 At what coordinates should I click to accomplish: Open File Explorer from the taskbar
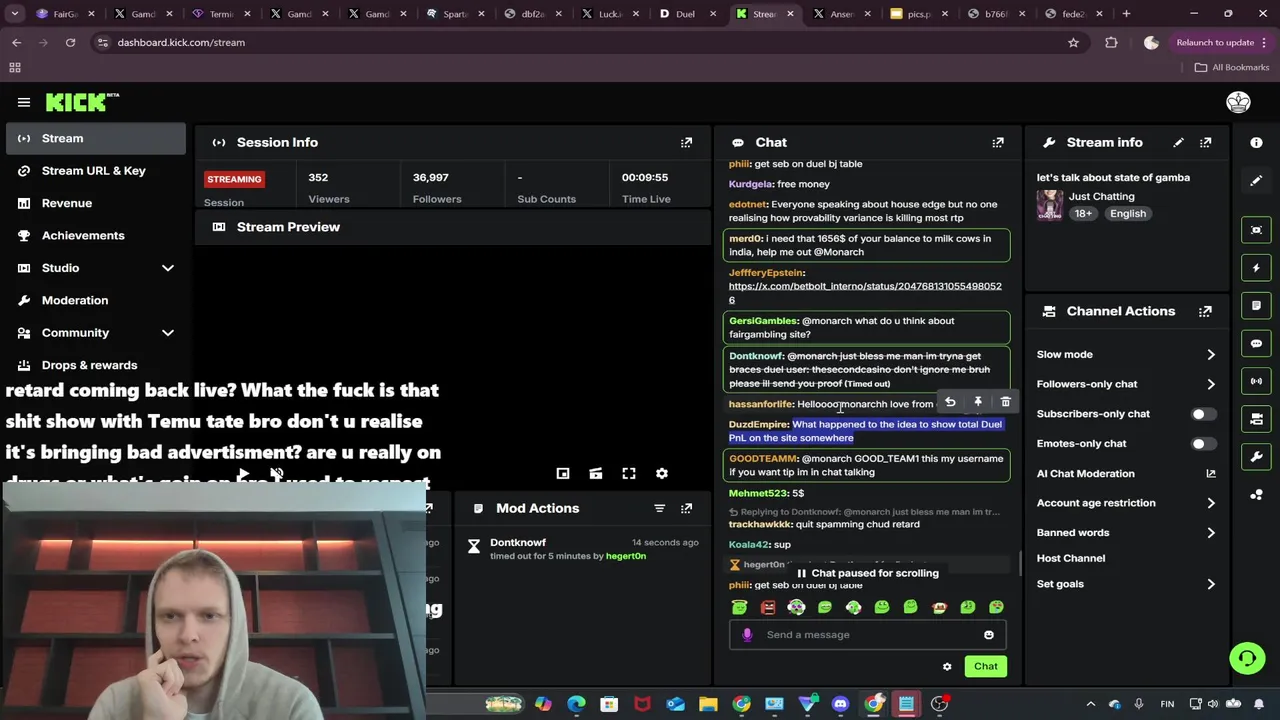[x=708, y=704]
